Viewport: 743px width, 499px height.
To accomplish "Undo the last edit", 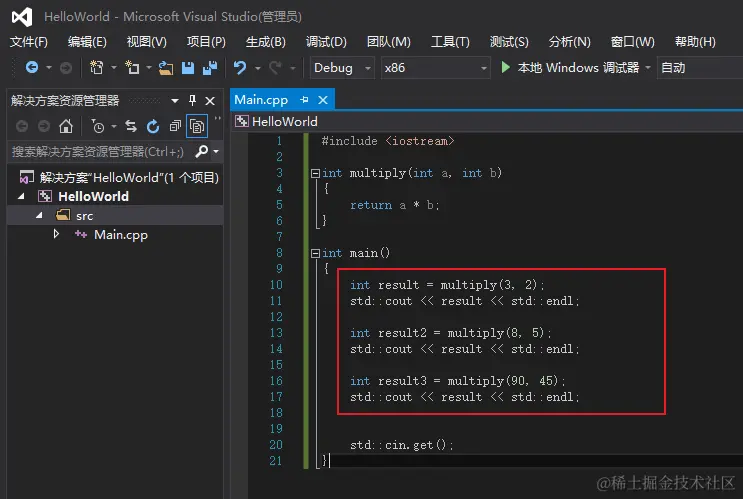I will click(x=240, y=68).
